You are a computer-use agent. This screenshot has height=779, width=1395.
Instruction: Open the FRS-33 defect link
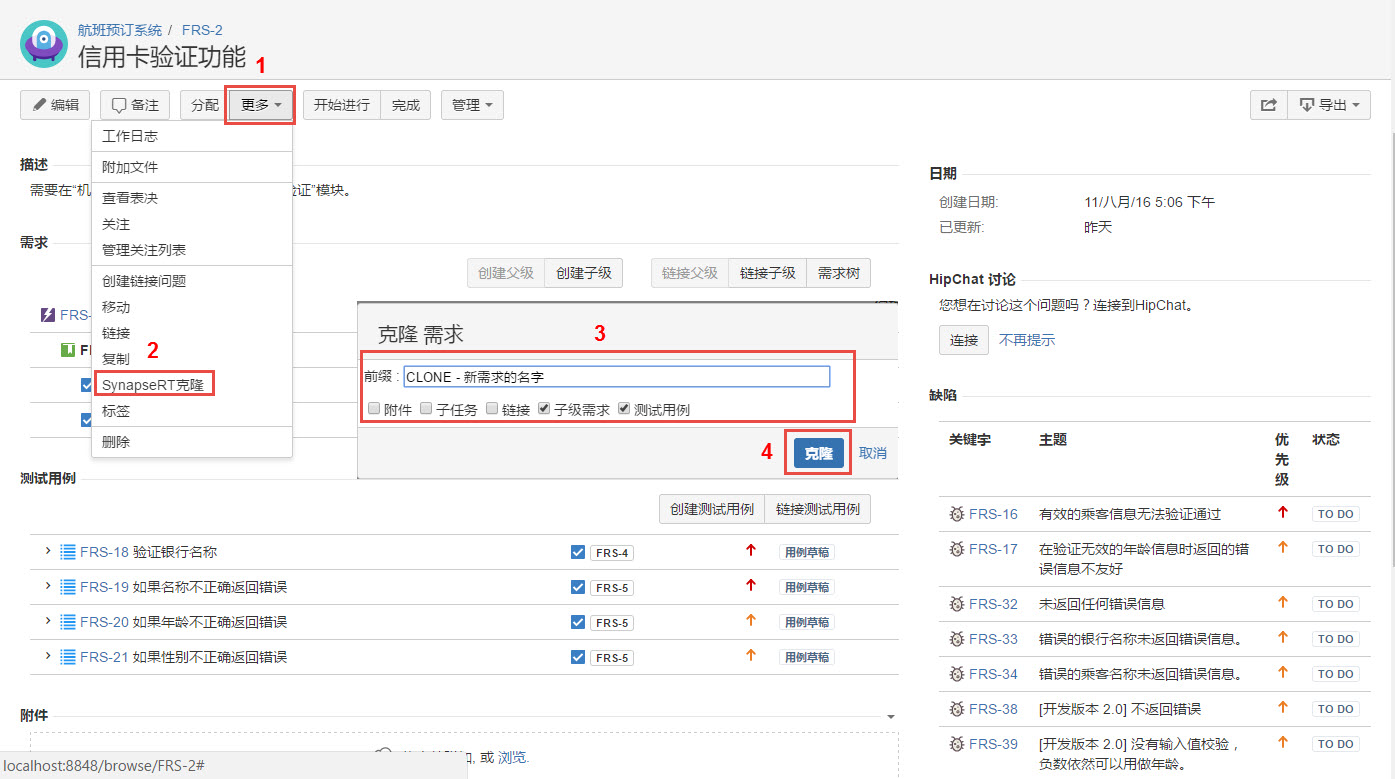[x=993, y=639]
